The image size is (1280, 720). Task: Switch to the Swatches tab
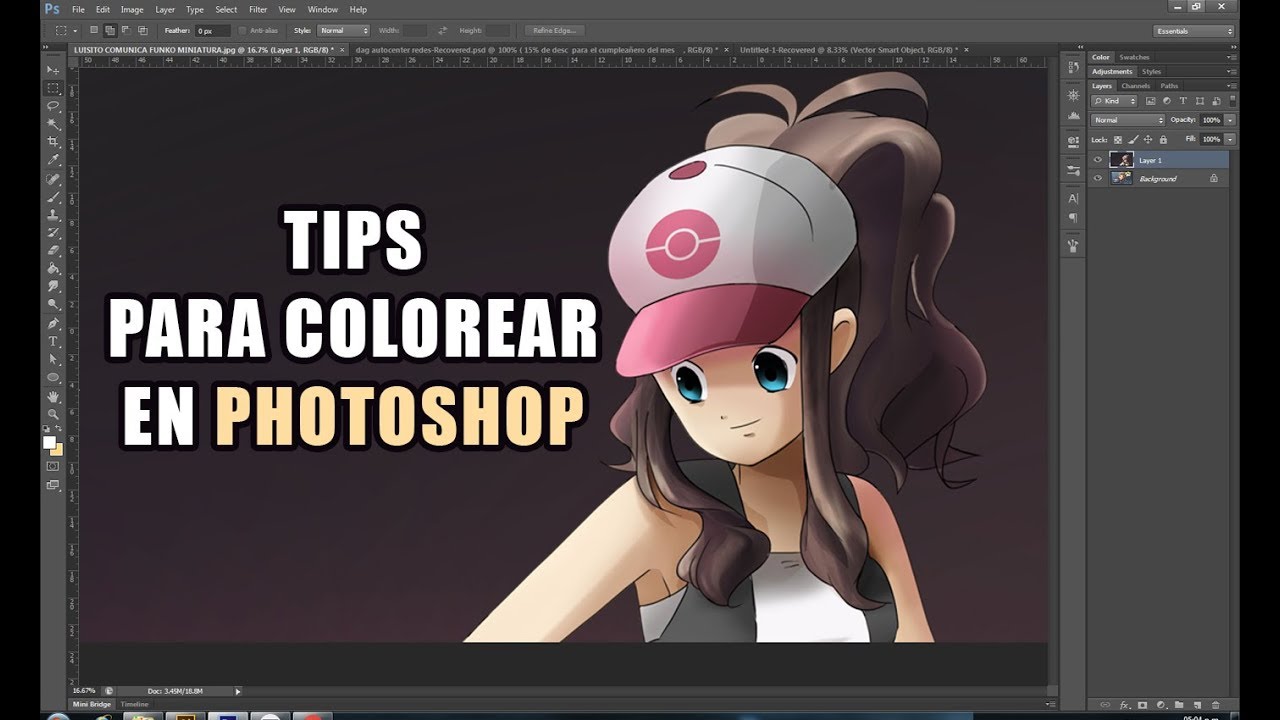(x=1134, y=57)
